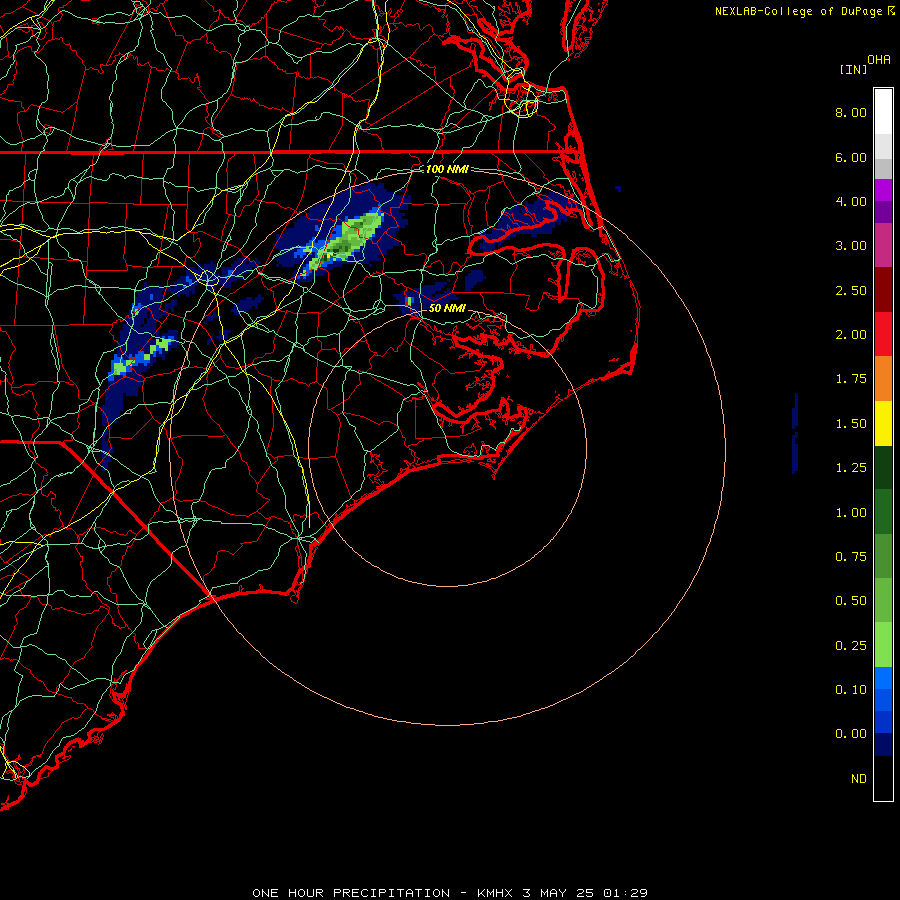Select the 1.75 legend value

click(851, 379)
